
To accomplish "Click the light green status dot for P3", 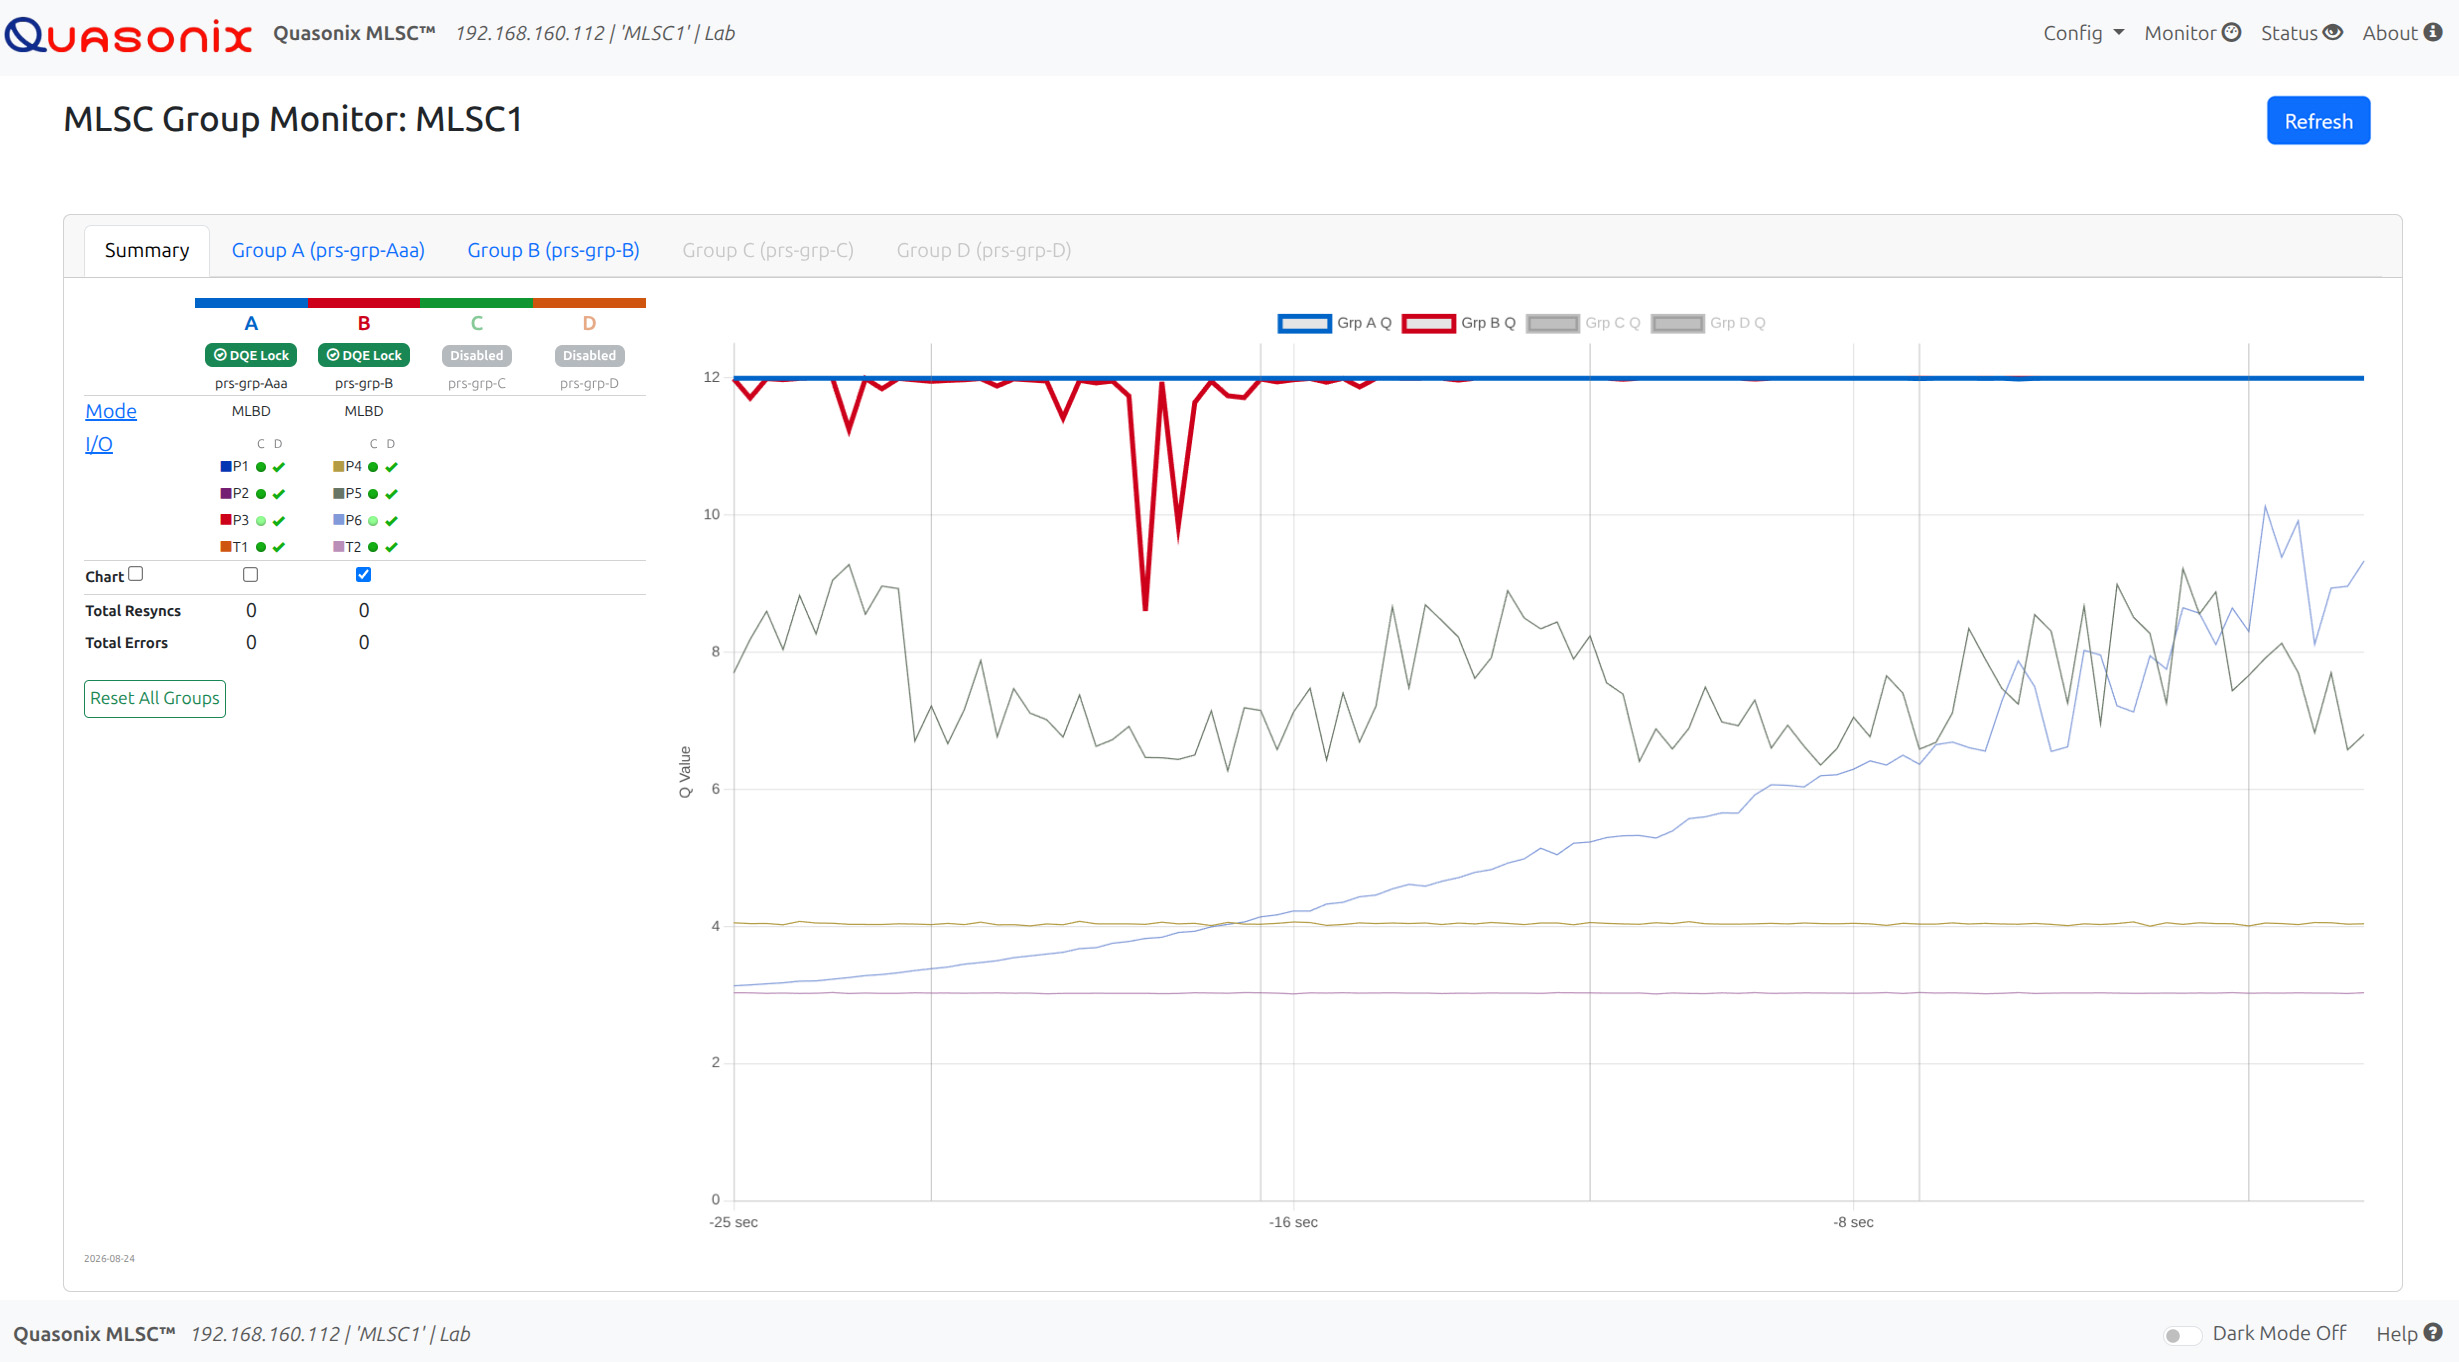I will point(261,521).
